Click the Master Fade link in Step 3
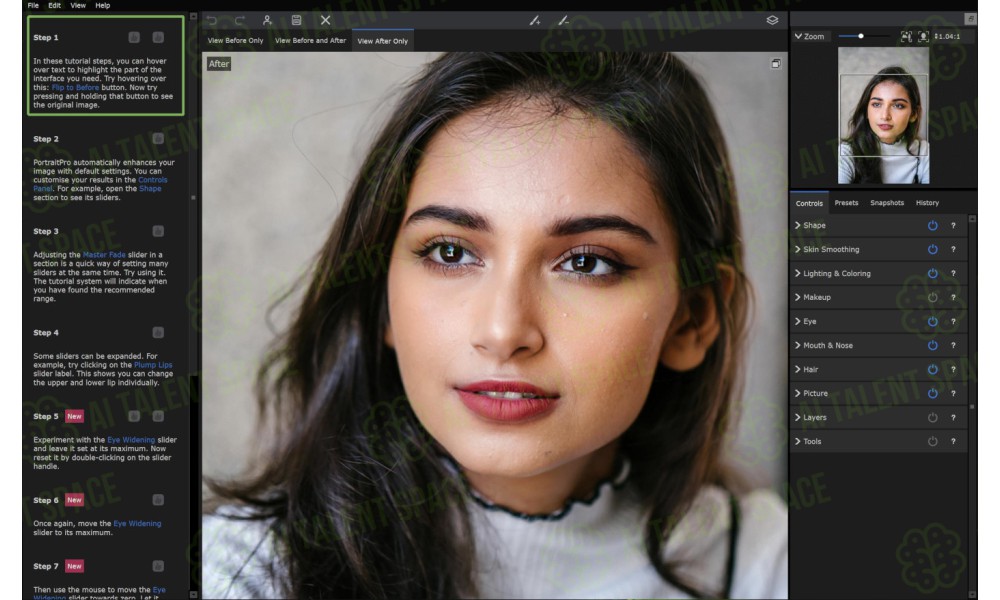The width and height of the screenshot is (1000, 600). click(x=104, y=255)
